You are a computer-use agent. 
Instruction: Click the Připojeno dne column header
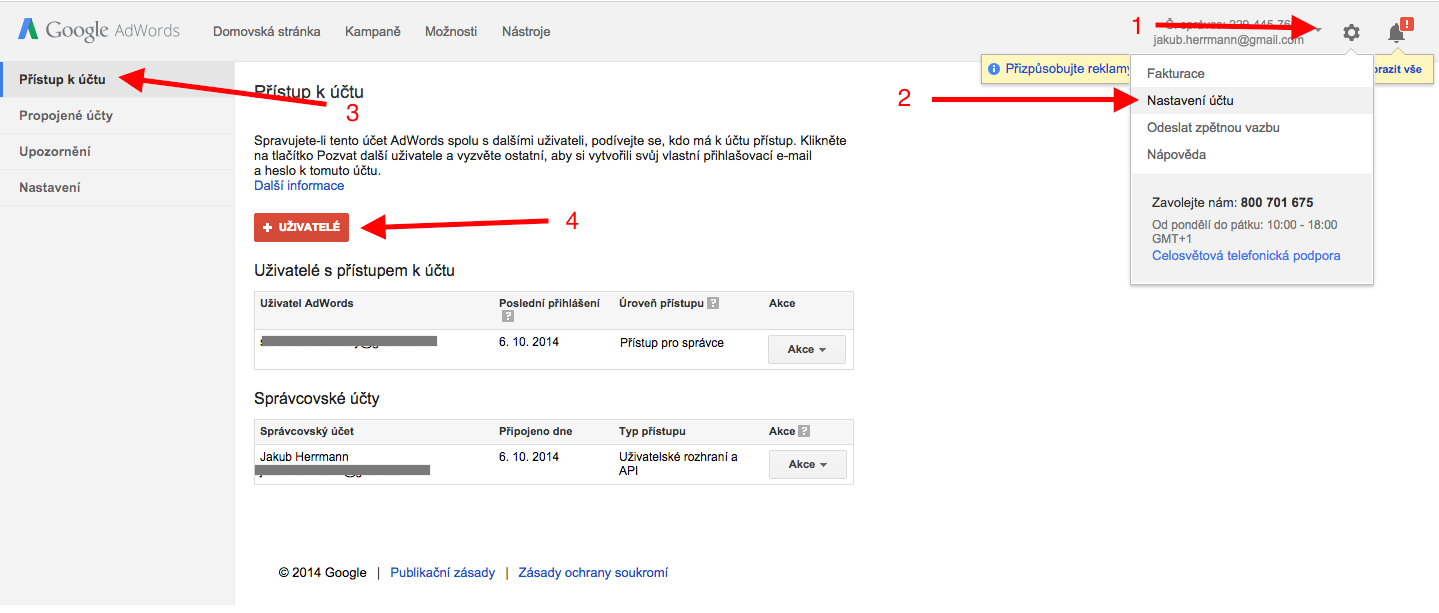point(535,431)
